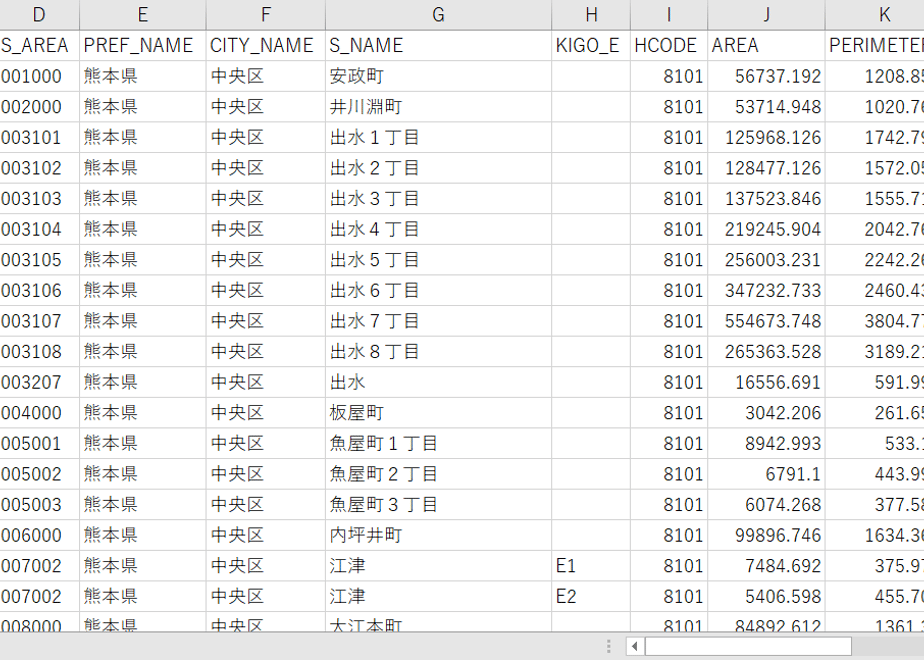Click S_AREA cell 003207
Image resolution: width=924 pixels, height=660 pixels.
[x=39, y=382]
